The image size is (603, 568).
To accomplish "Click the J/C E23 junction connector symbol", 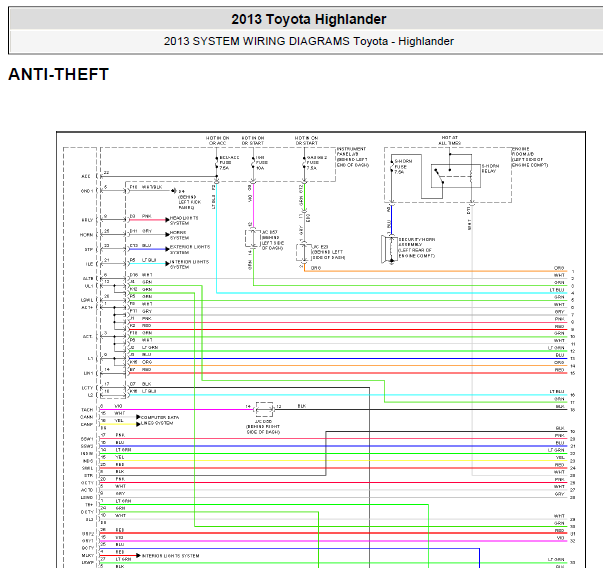I will [304, 252].
